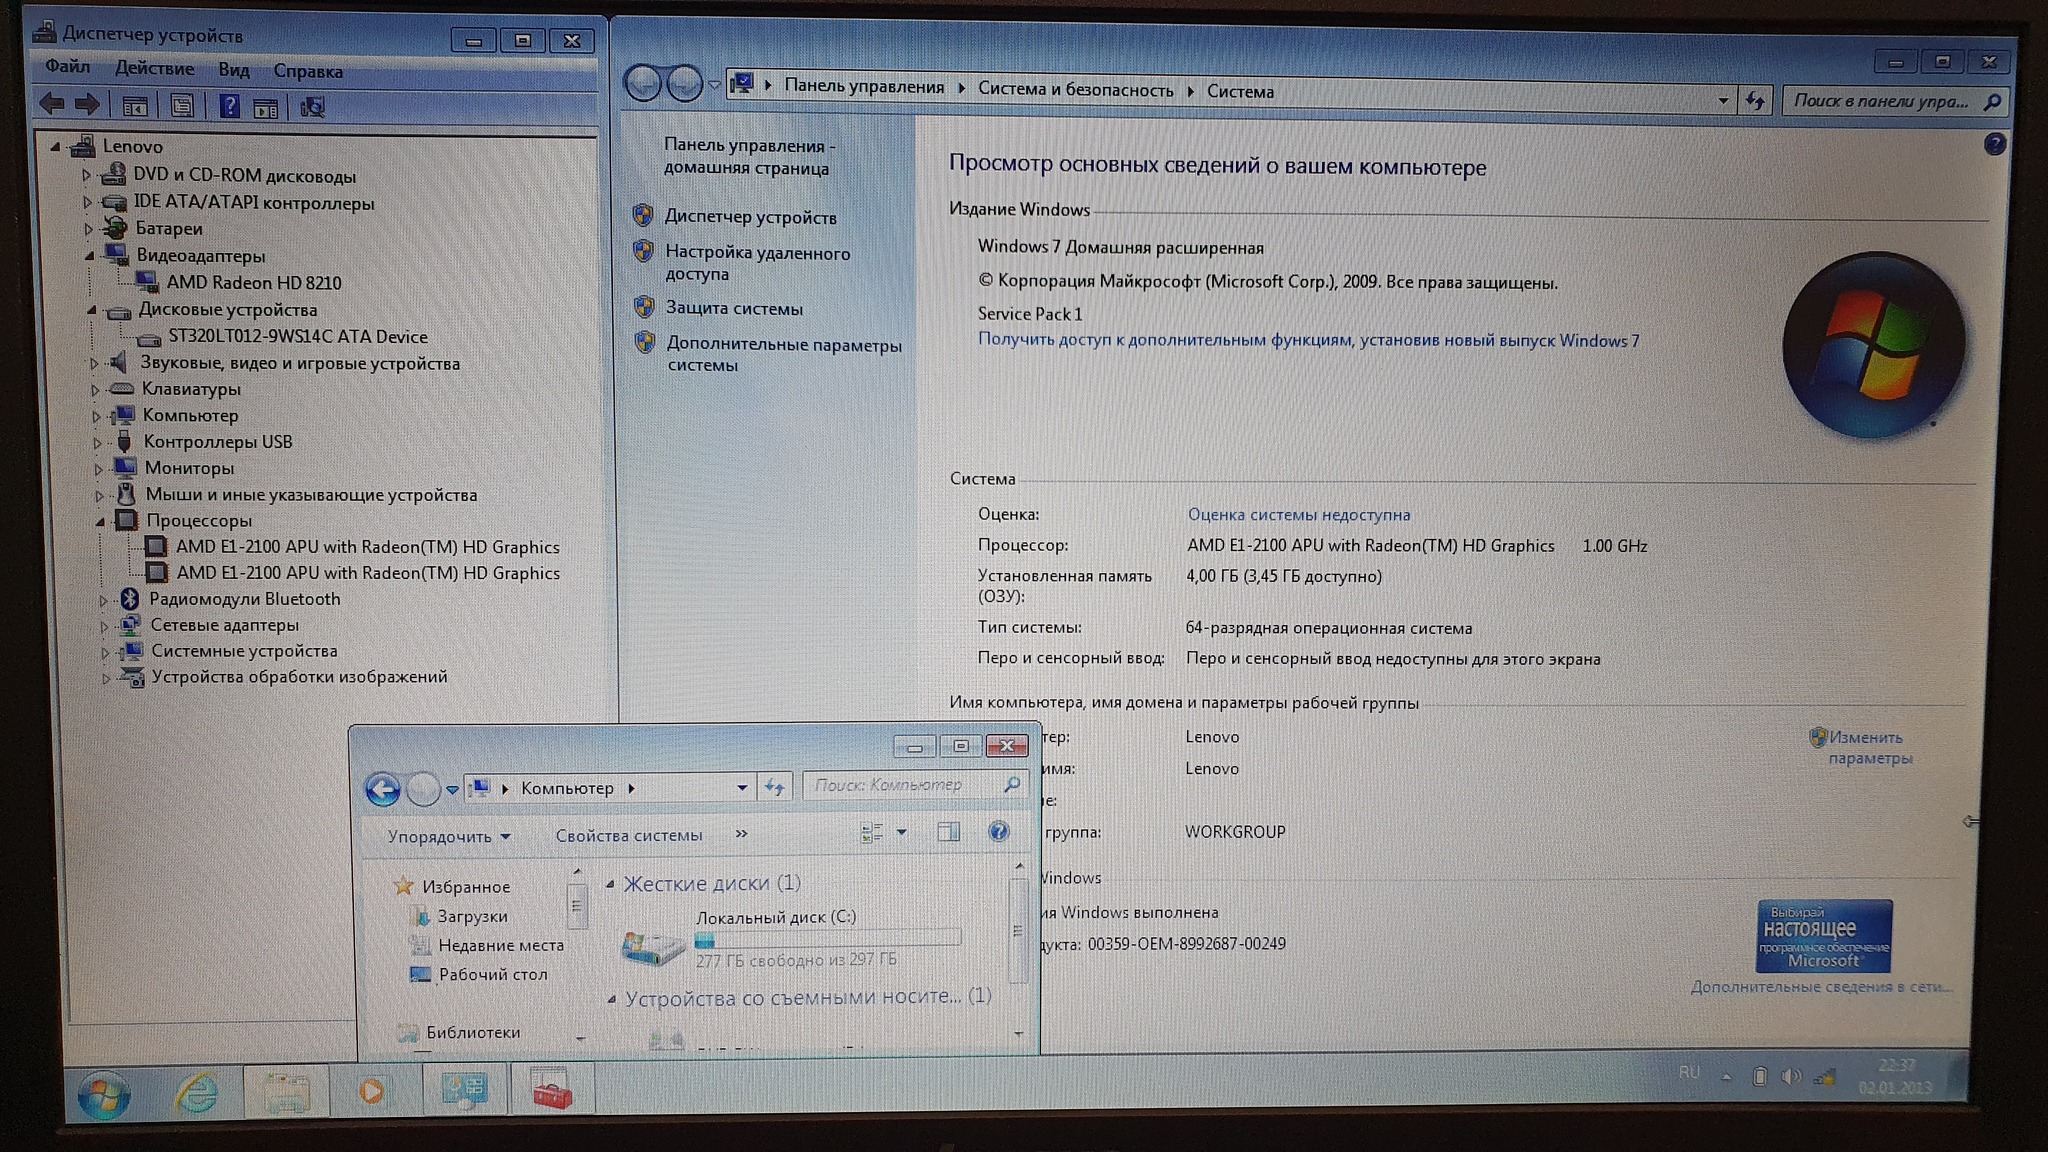This screenshot has height=1152, width=2048.
Task: Open Internet Explorer from the taskbar
Action: (197, 1091)
